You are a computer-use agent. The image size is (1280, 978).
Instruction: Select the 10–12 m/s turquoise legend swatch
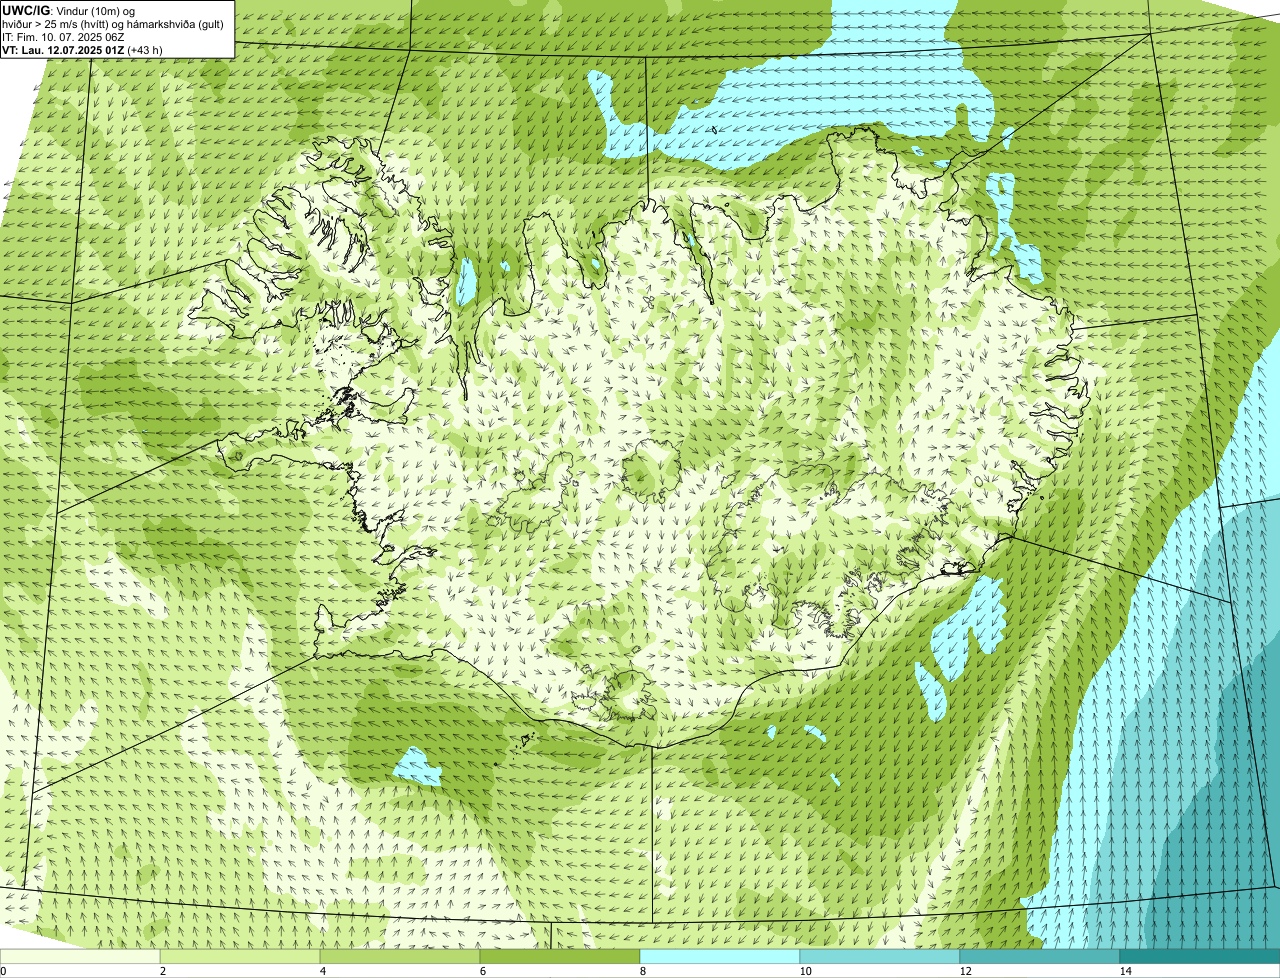[880, 957]
